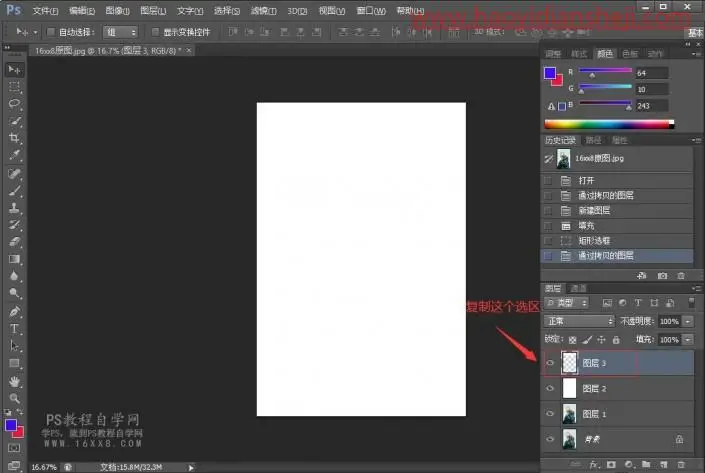Viewport: 705px width, 473px height.
Task: Select the Hand tool
Action: [14, 382]
